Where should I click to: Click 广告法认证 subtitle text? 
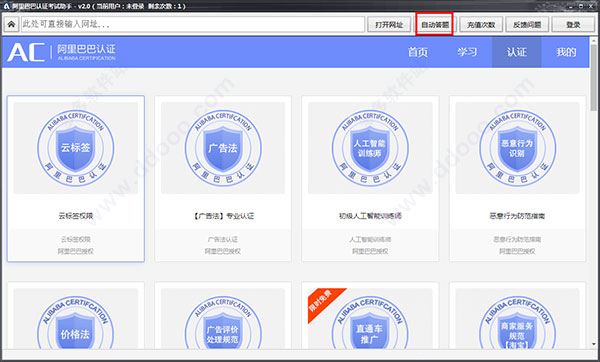pos(223,240)
